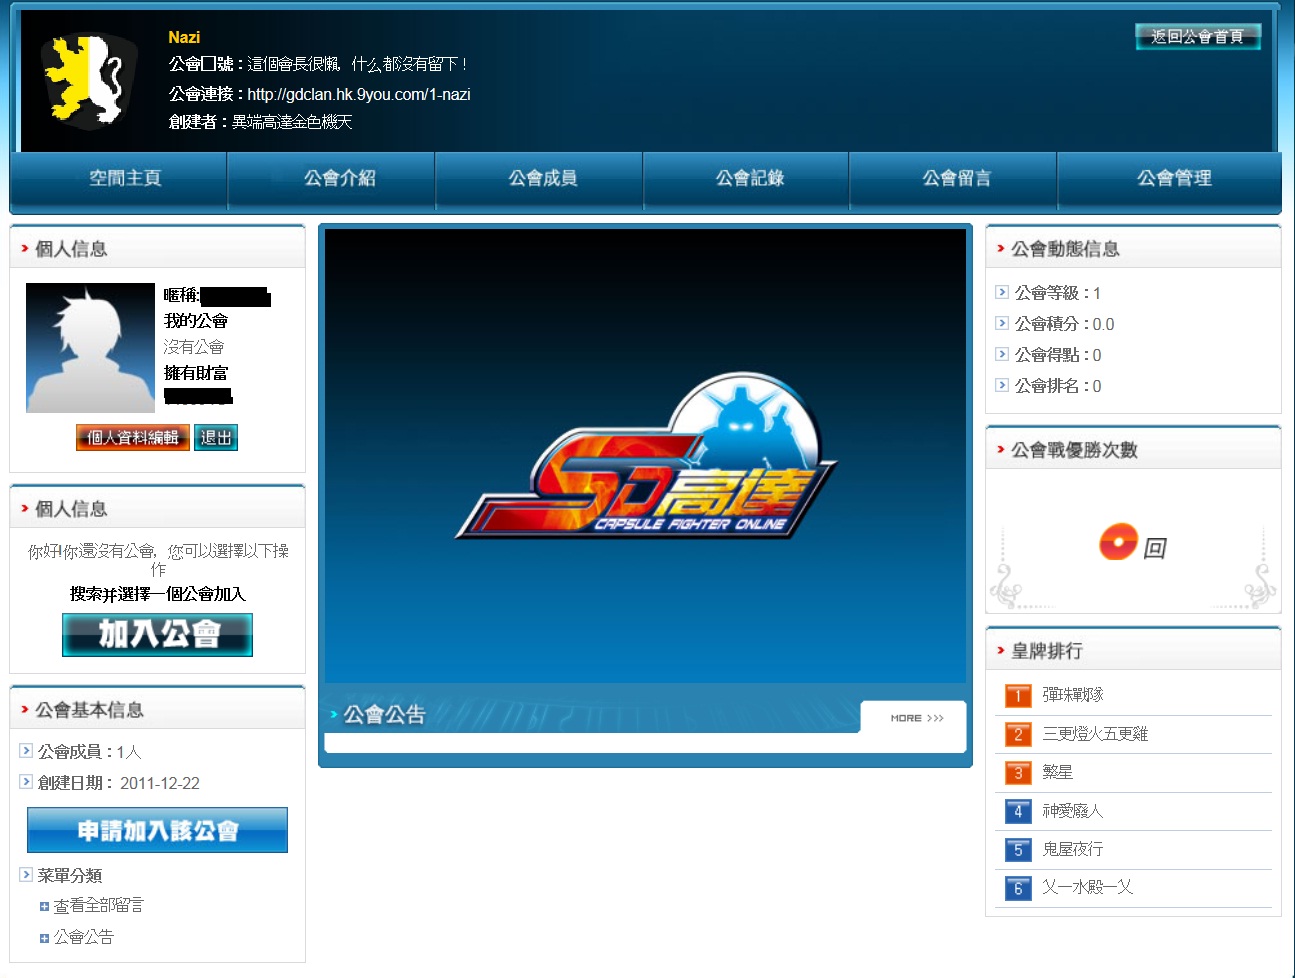Click the number 2 rank badge
Image resolution: width=1295 pixels, height=978 pixels.
click(x=1018, y=735)
